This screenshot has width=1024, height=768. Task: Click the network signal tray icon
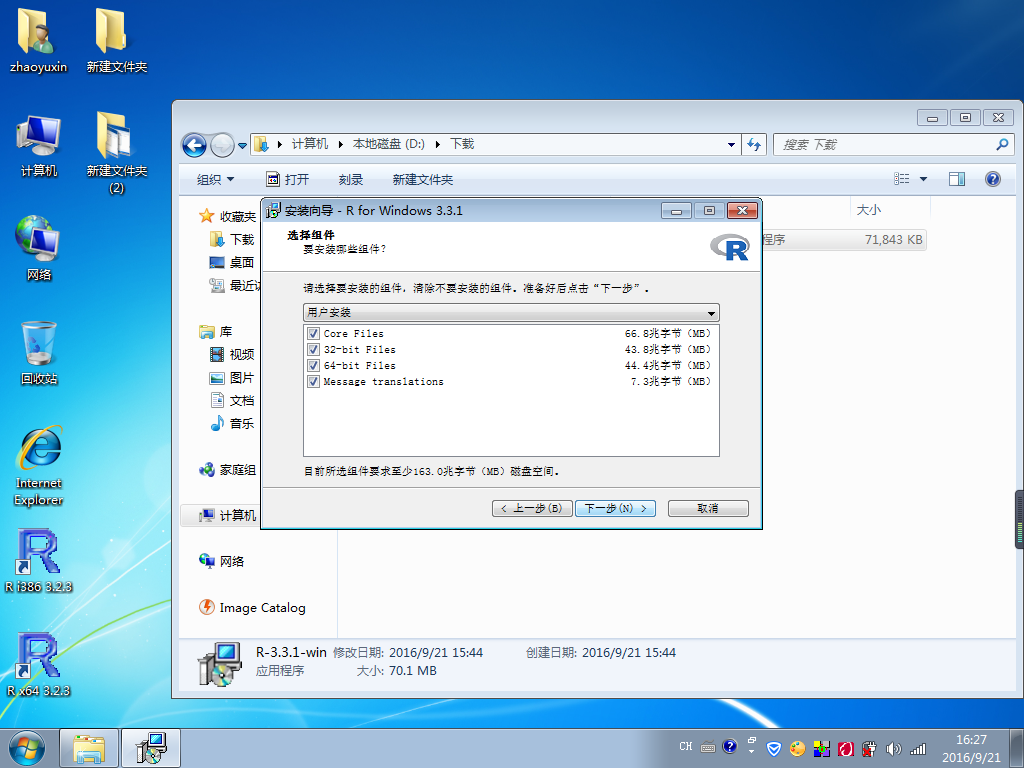(918, 749)
